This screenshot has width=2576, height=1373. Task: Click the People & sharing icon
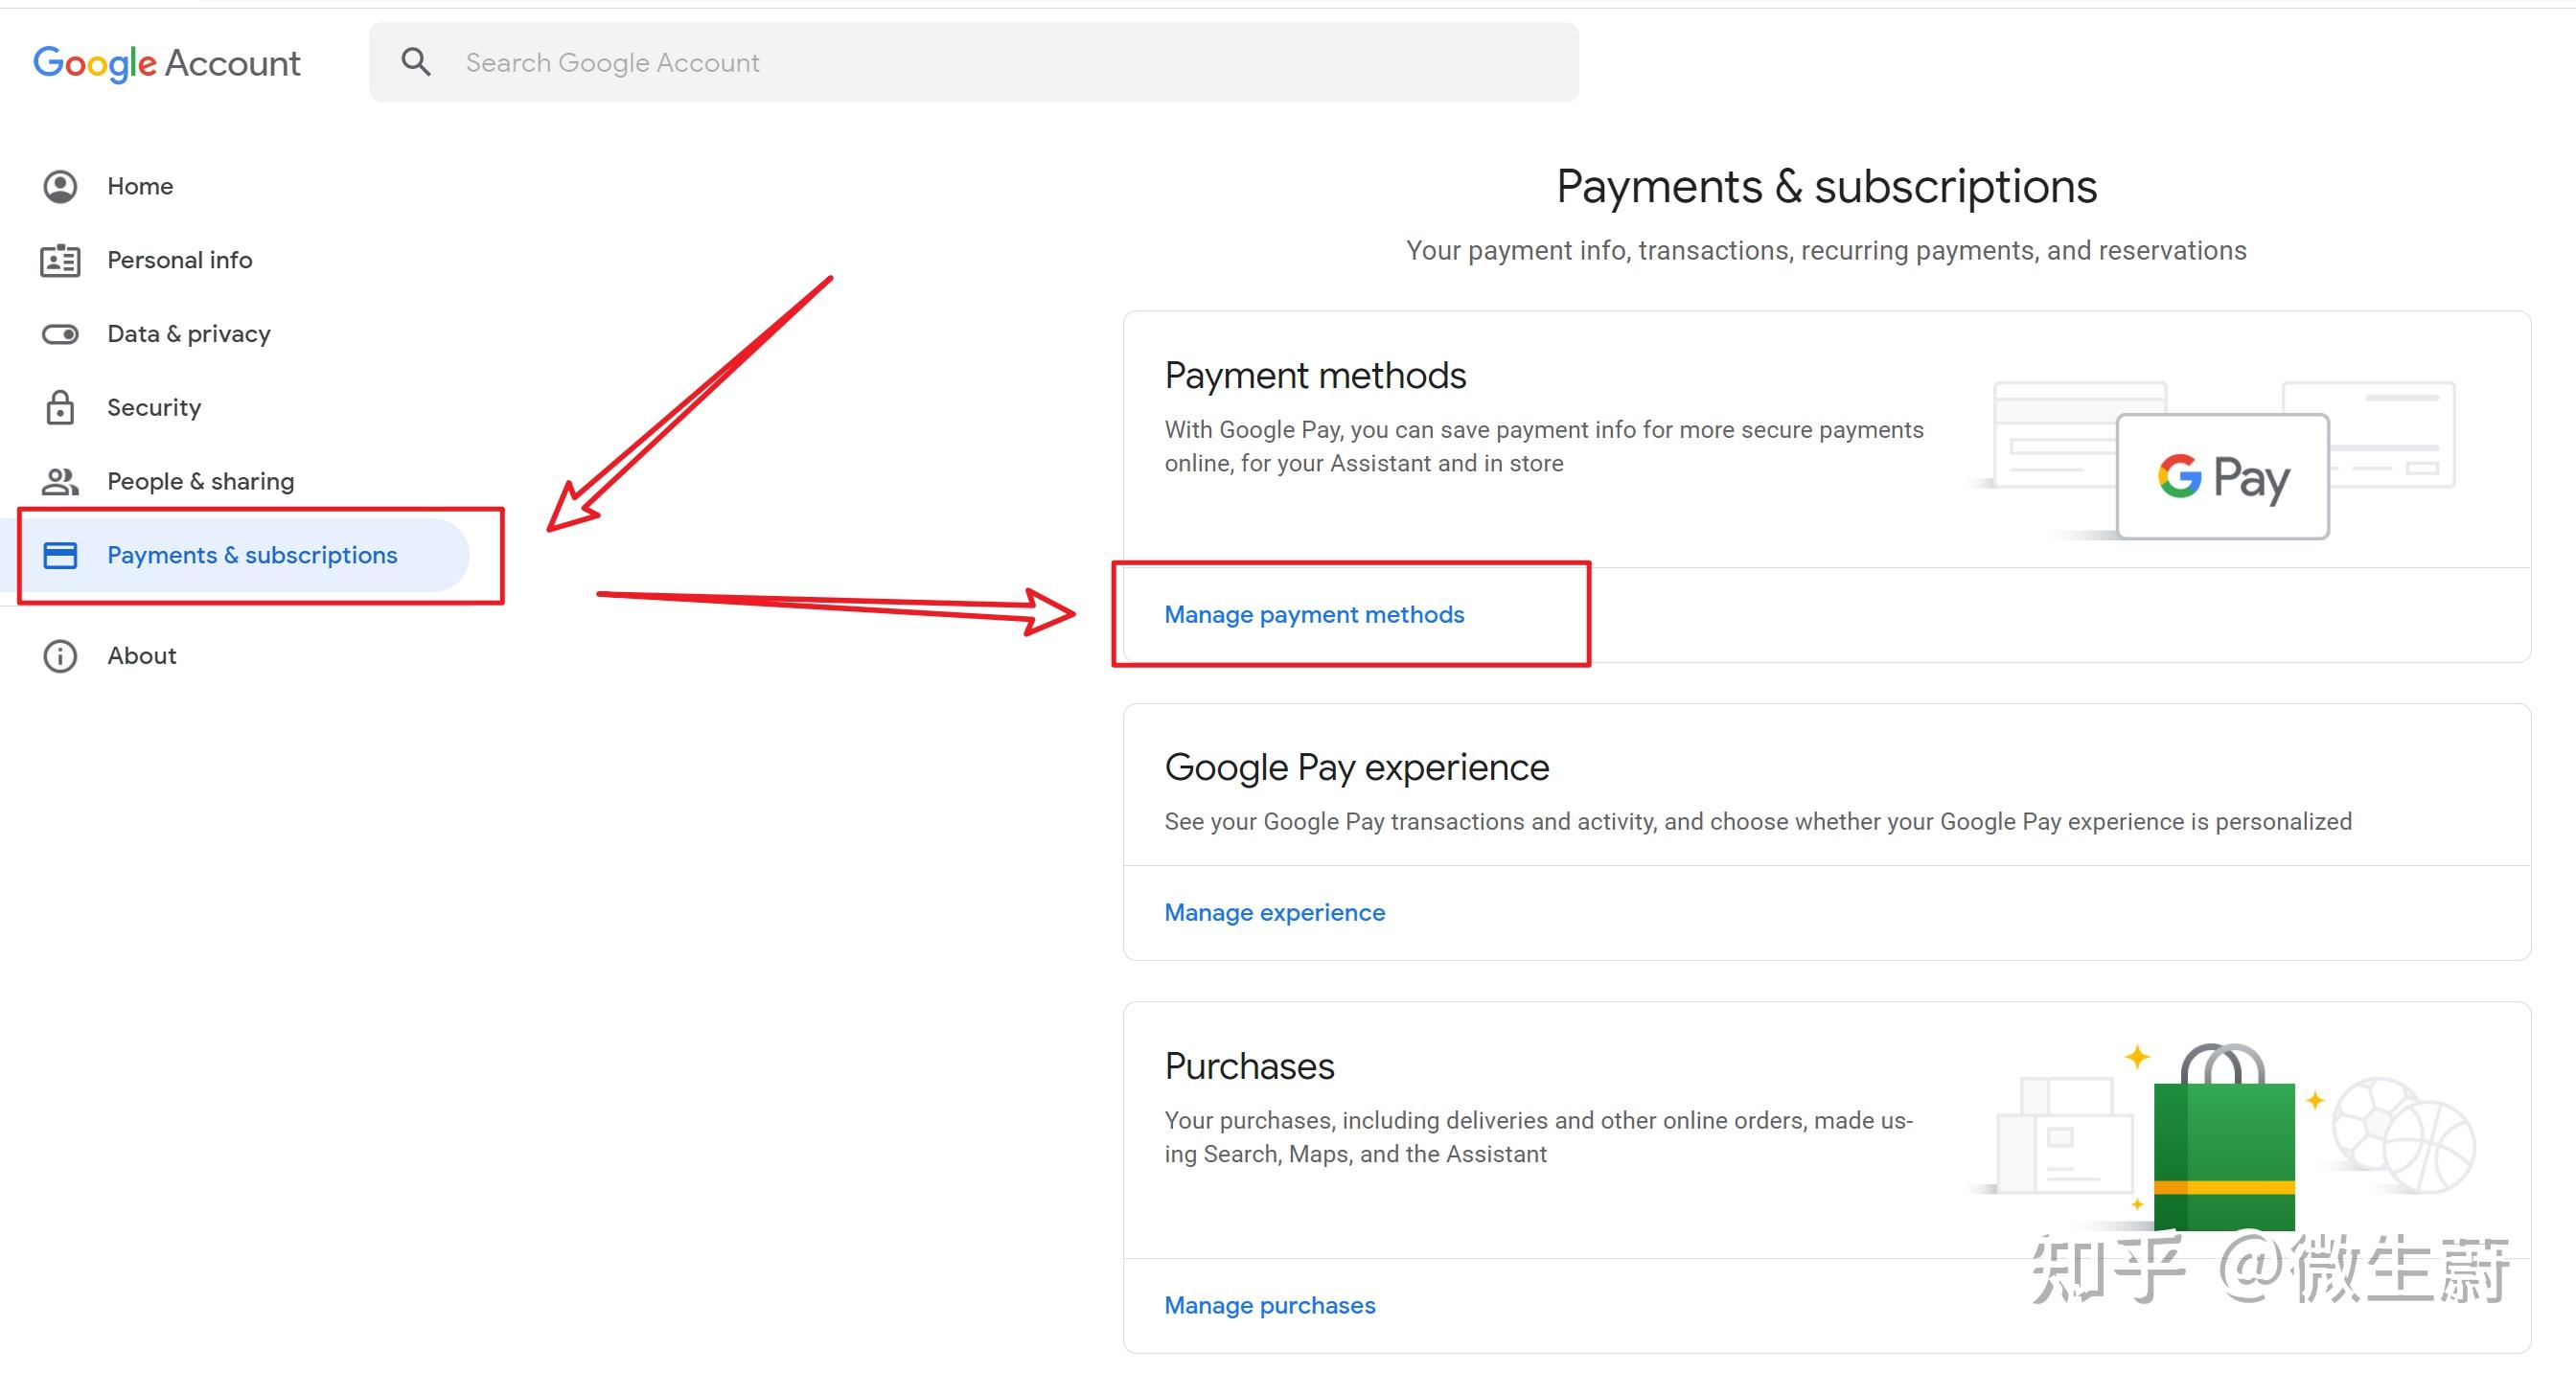click(60, 481)
